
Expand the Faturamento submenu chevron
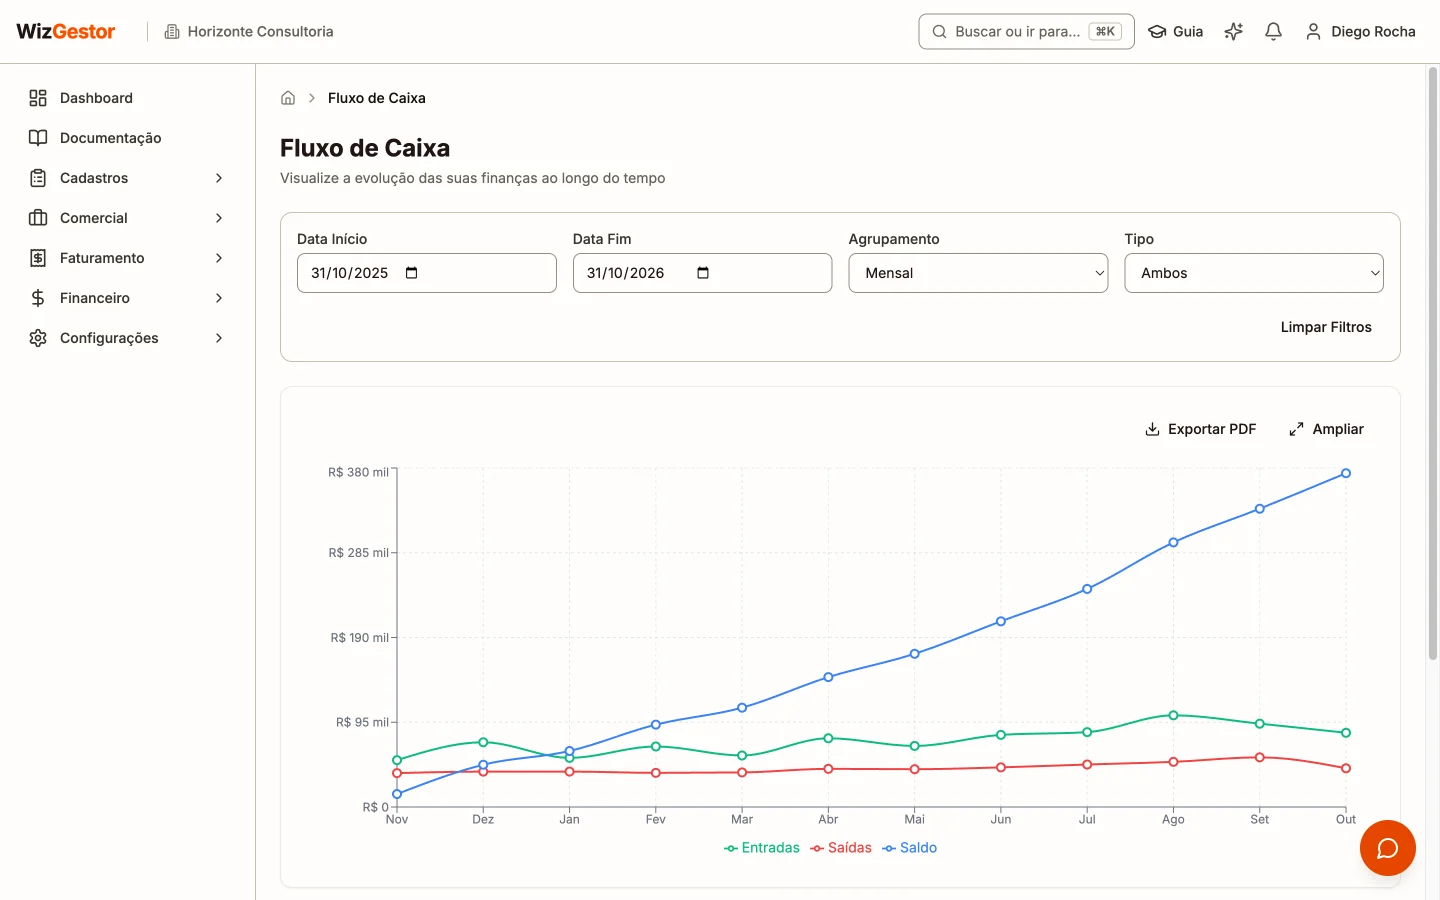point(219,258)
